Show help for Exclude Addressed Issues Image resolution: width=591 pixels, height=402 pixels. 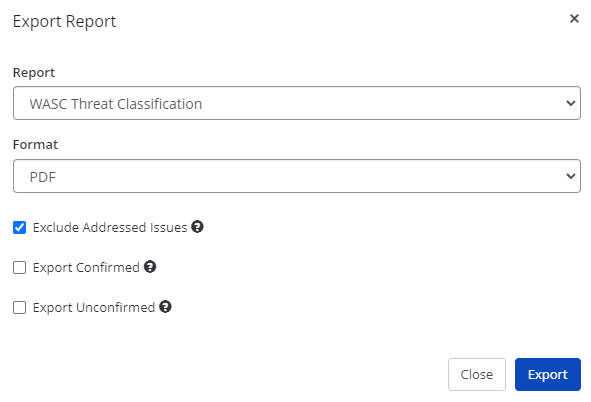tap(197, 227)
